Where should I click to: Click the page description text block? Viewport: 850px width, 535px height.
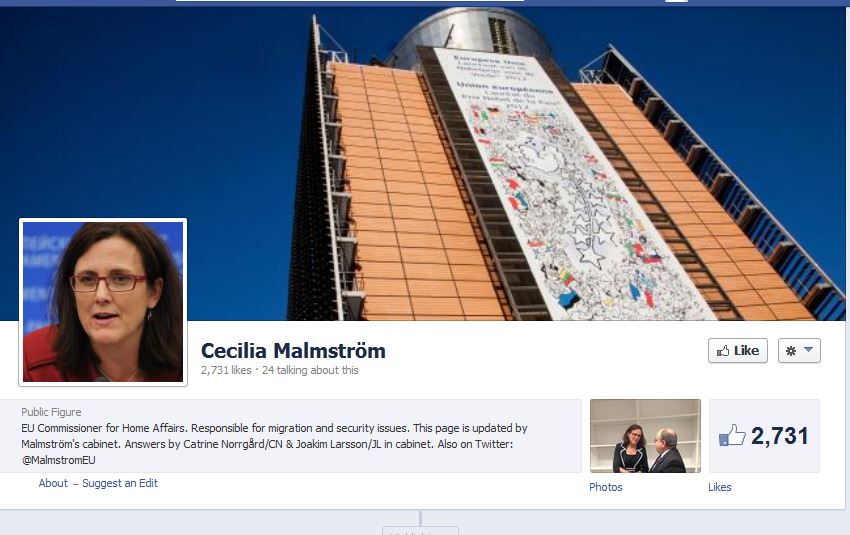(x=274, y=444)
